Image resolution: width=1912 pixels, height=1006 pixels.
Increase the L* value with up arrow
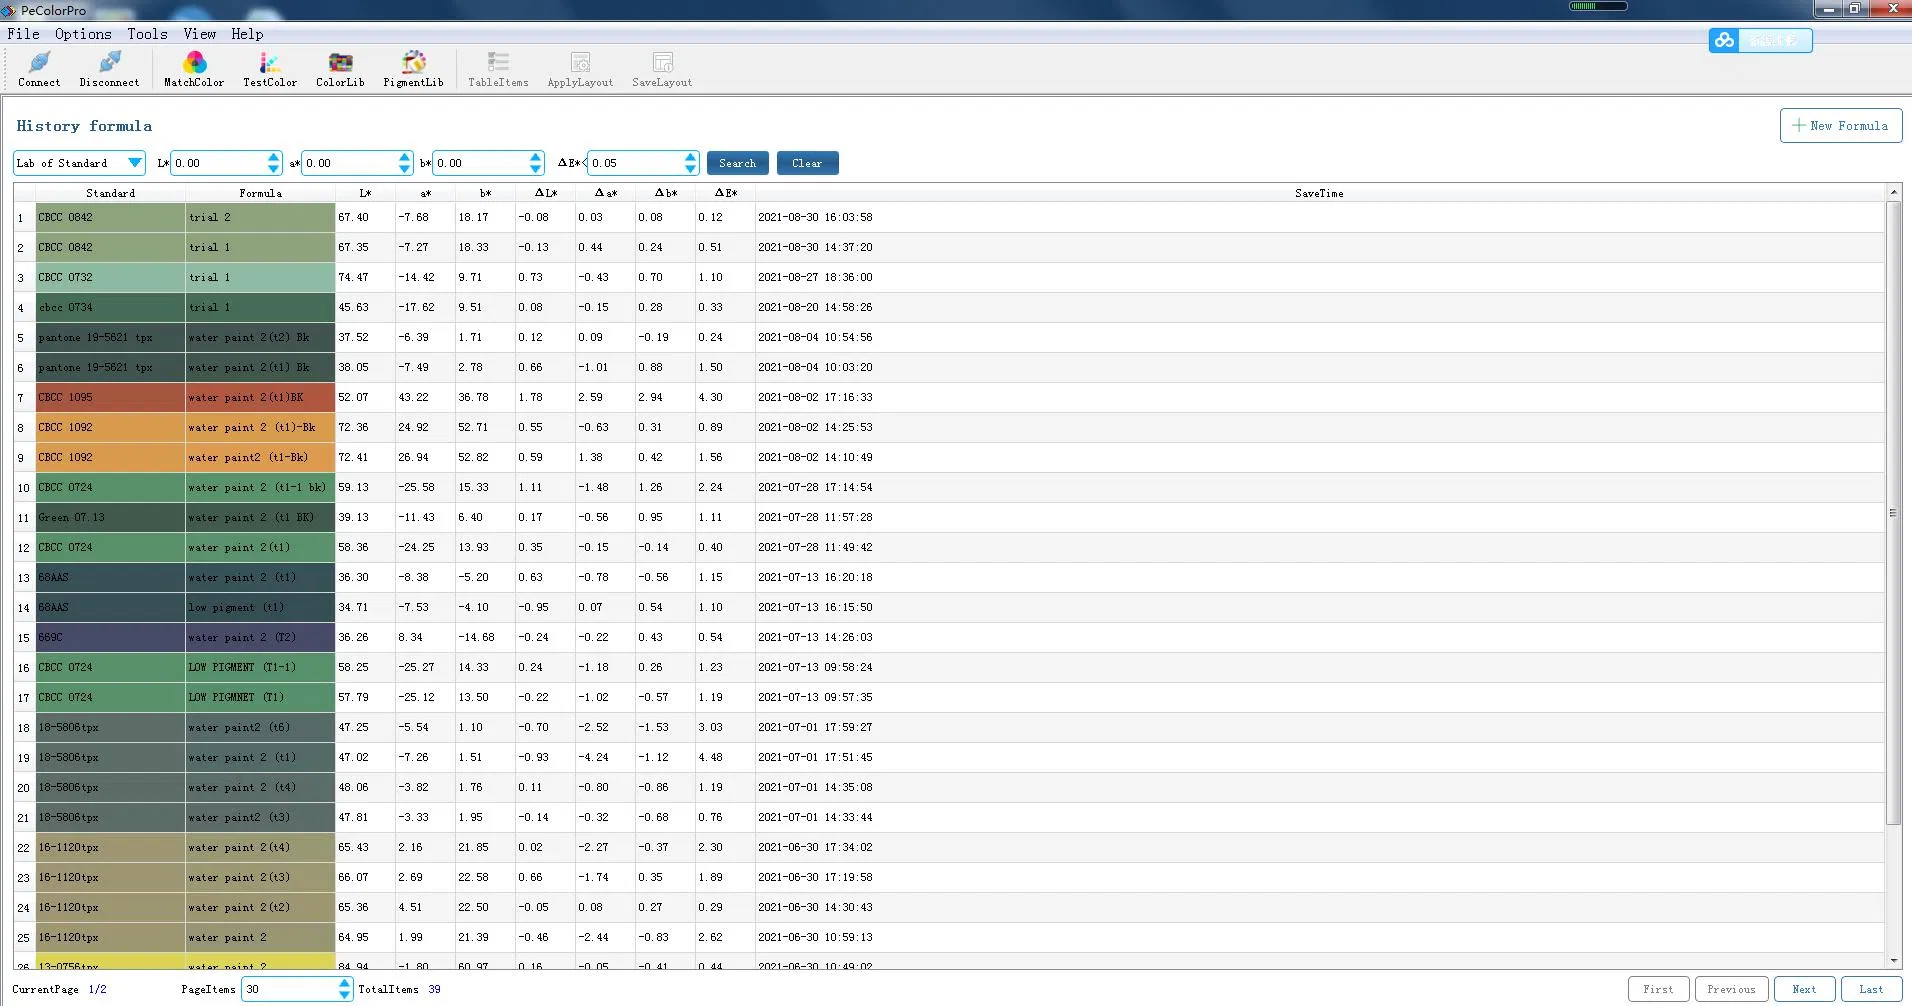click(x=274, y=157)
